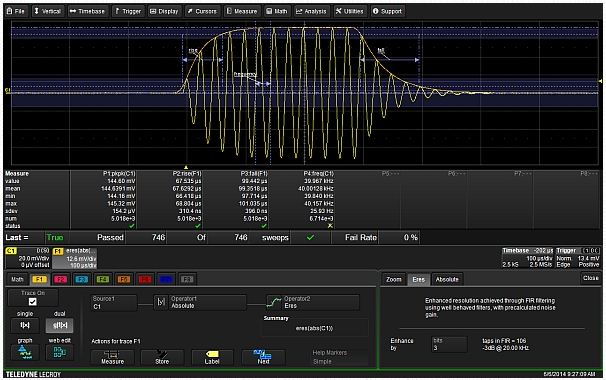The height and width of the screenshot is (380, 606).
Task: Open the C1 channel descriptor box
Action: pyautogui.click(x=28, y=258)
